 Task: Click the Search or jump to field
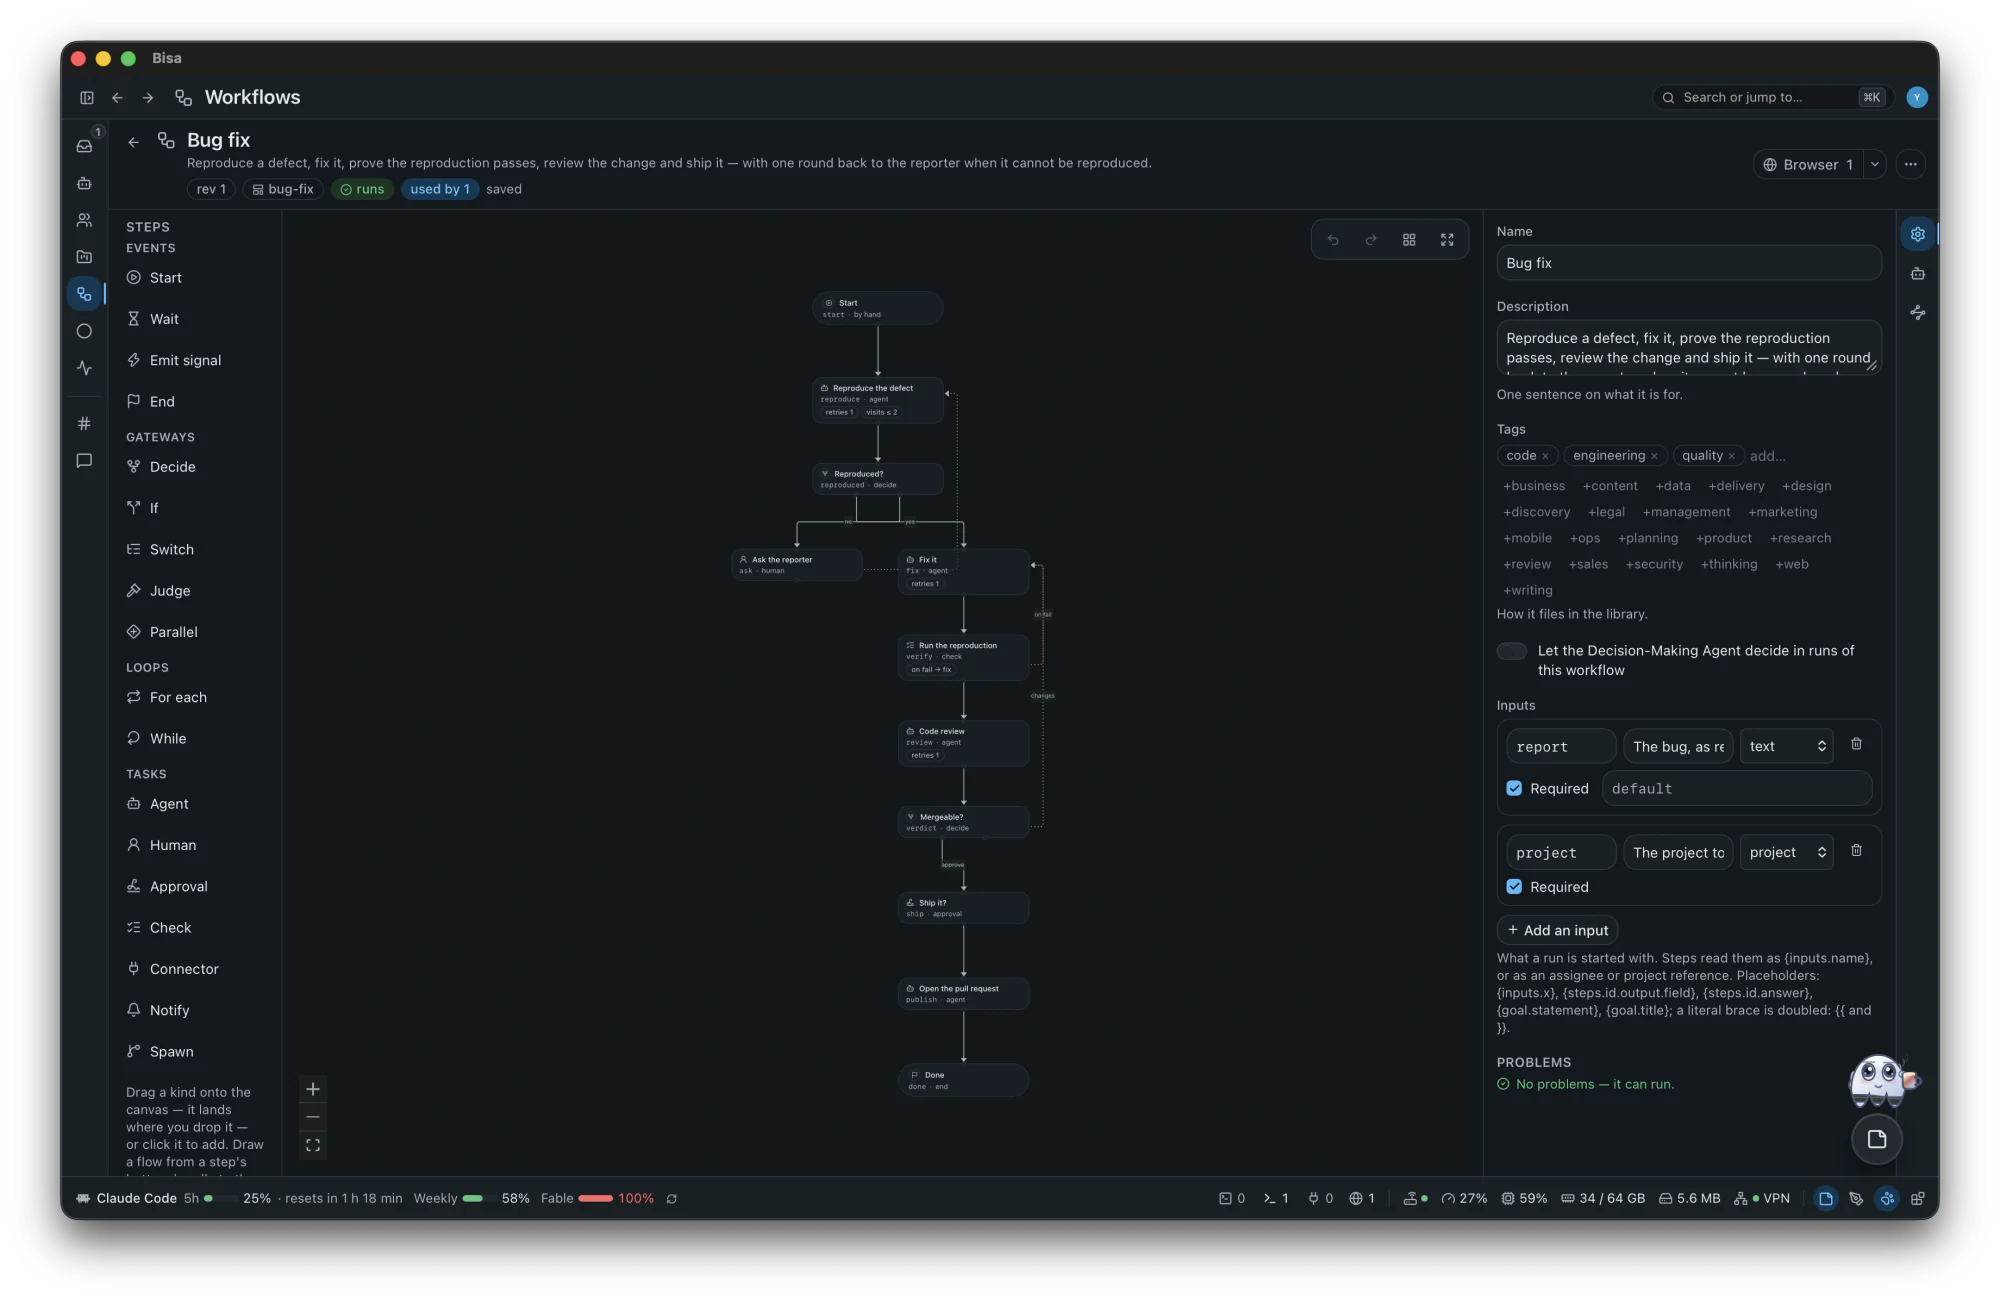coord(1772,97)
